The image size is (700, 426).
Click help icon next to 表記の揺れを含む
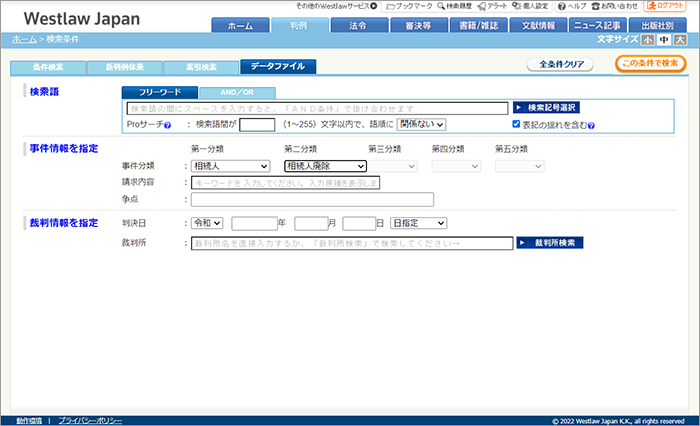[591, 126]
